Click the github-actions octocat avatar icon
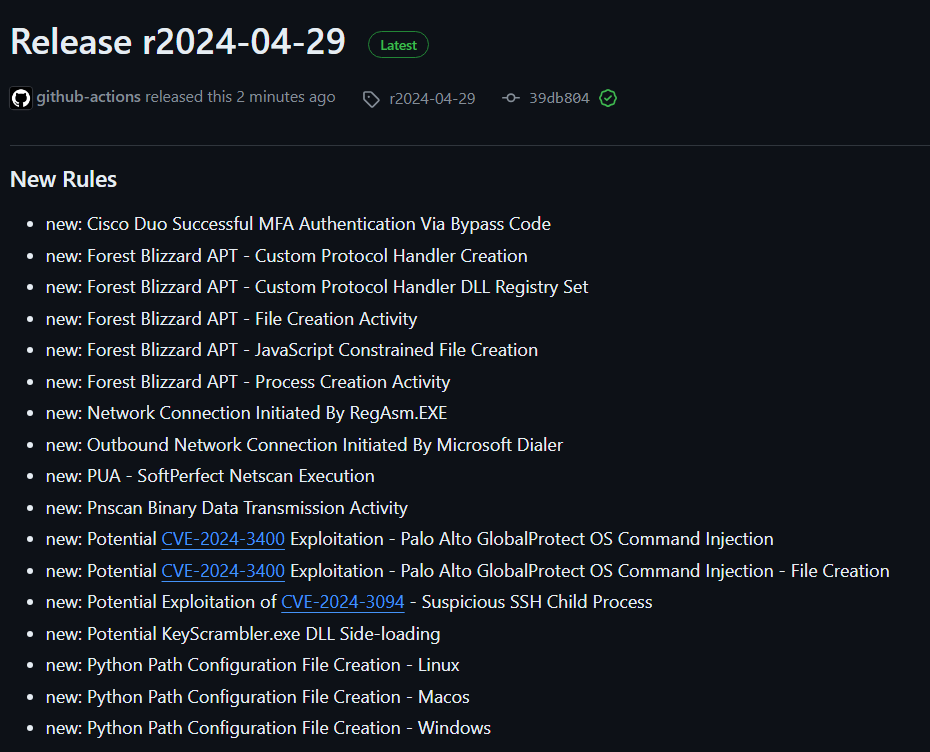Screen dimensions: 930x752 (x=21, y=97)
